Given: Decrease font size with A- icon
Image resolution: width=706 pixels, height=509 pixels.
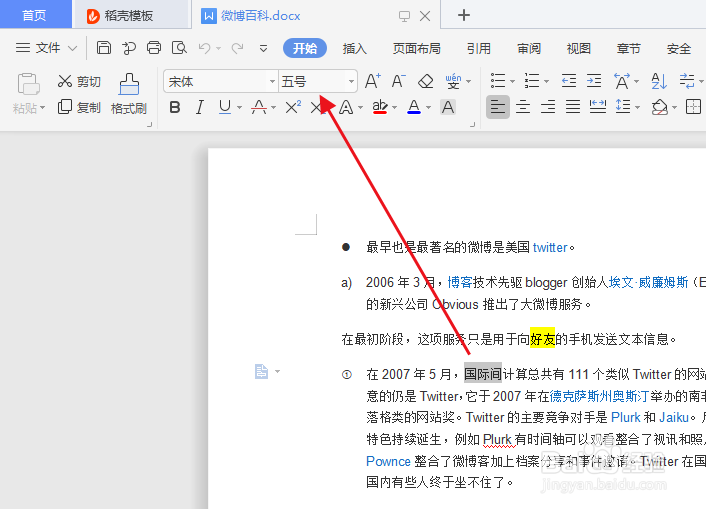Looking at the screenshot, I should (x=398, y=82).
